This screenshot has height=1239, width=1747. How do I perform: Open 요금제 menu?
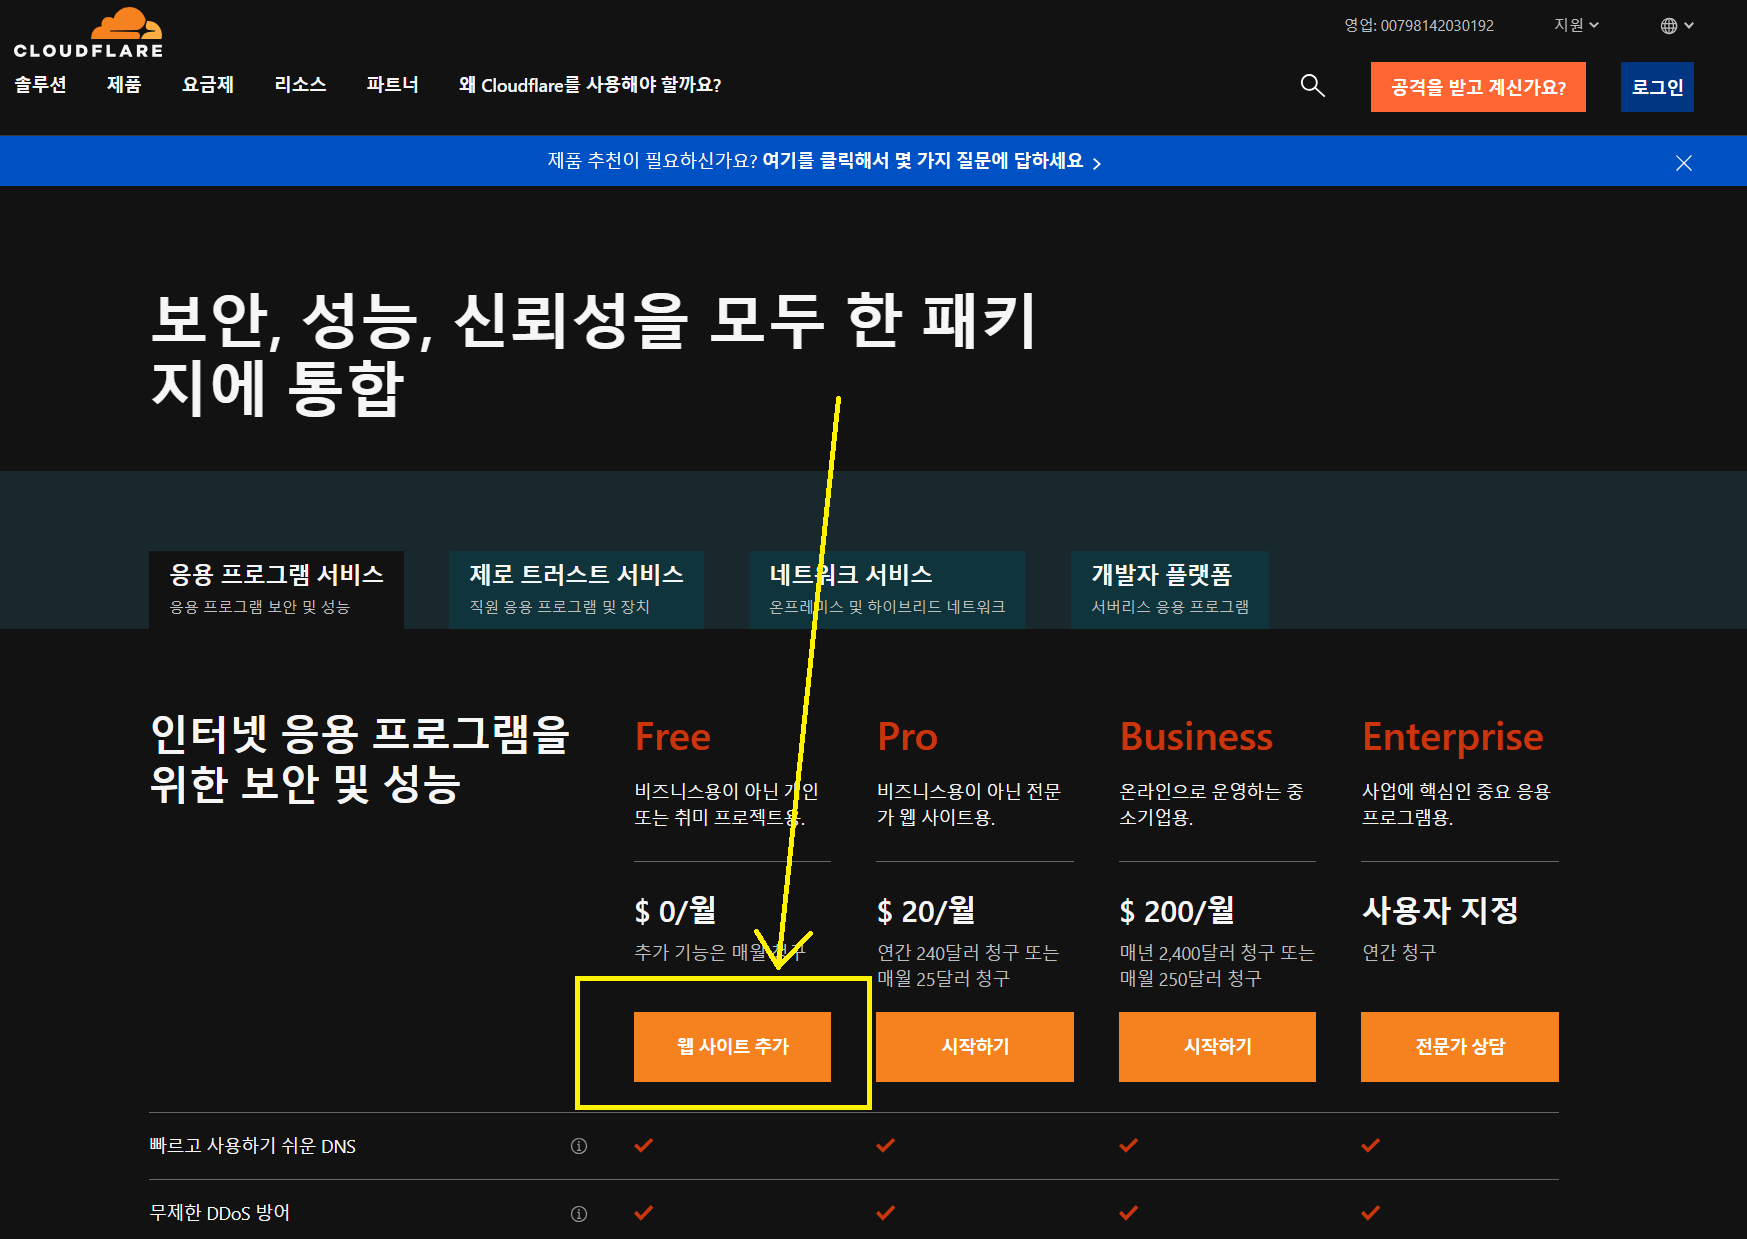coord(208,85)
